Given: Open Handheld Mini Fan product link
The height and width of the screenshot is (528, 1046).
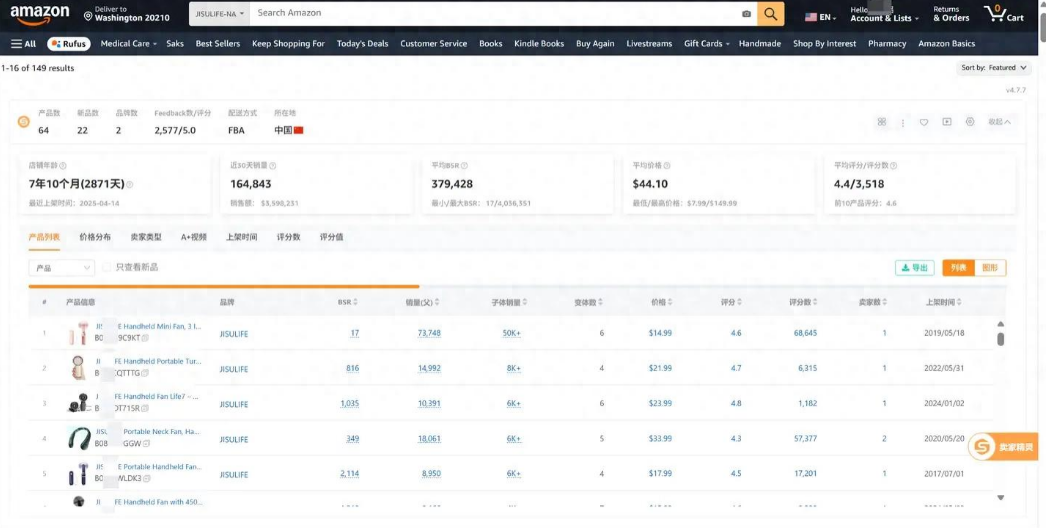Looking at the screenshot, I should [x=148, y=326].
